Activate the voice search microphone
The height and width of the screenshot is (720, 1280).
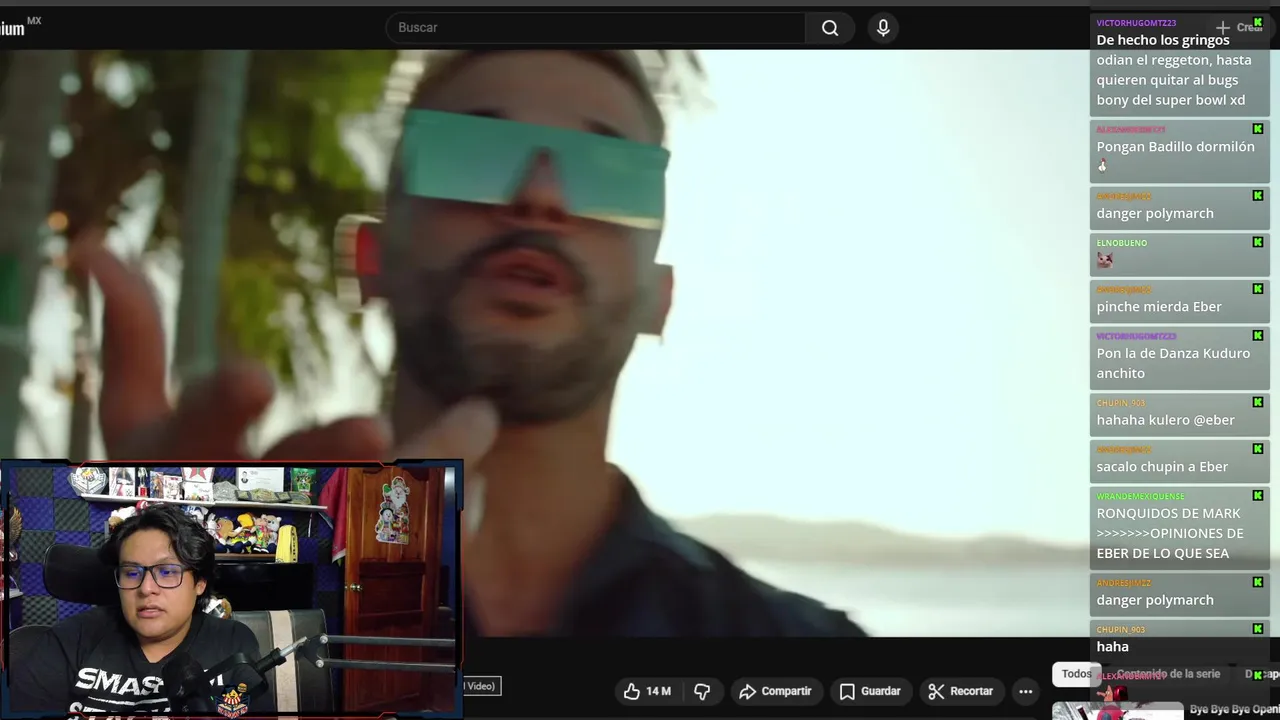click(x=883, y=28)
